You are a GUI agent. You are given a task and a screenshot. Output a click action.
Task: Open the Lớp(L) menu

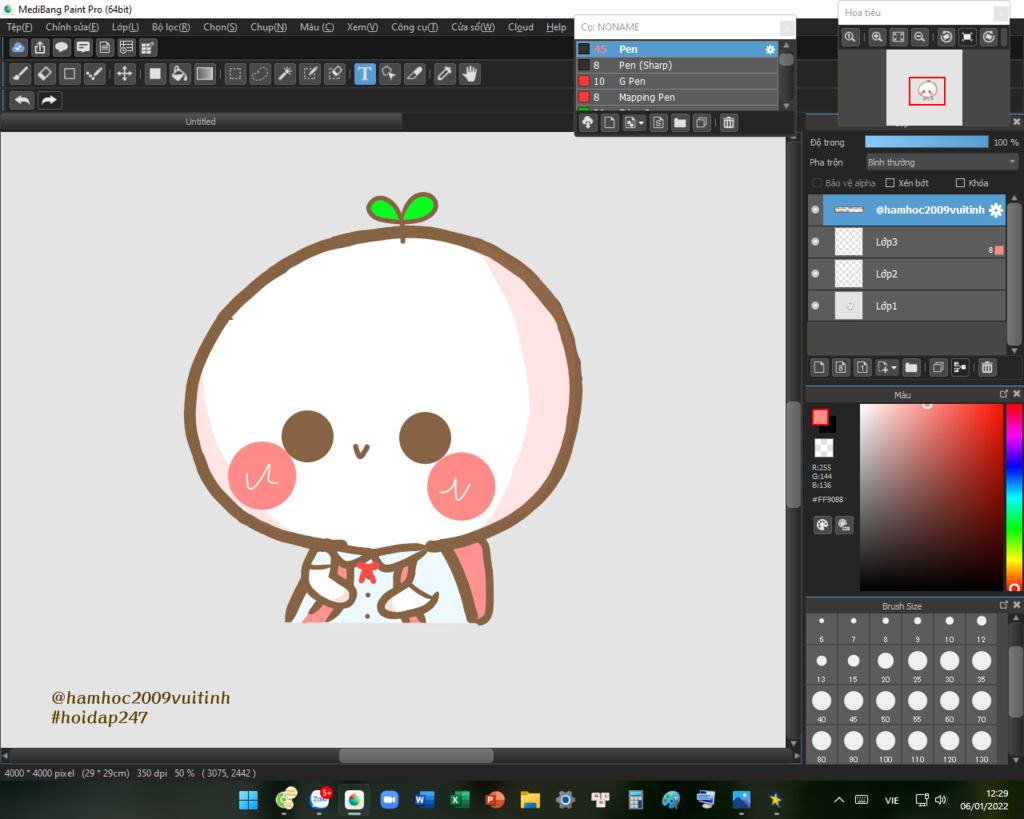tap(125, 27)
